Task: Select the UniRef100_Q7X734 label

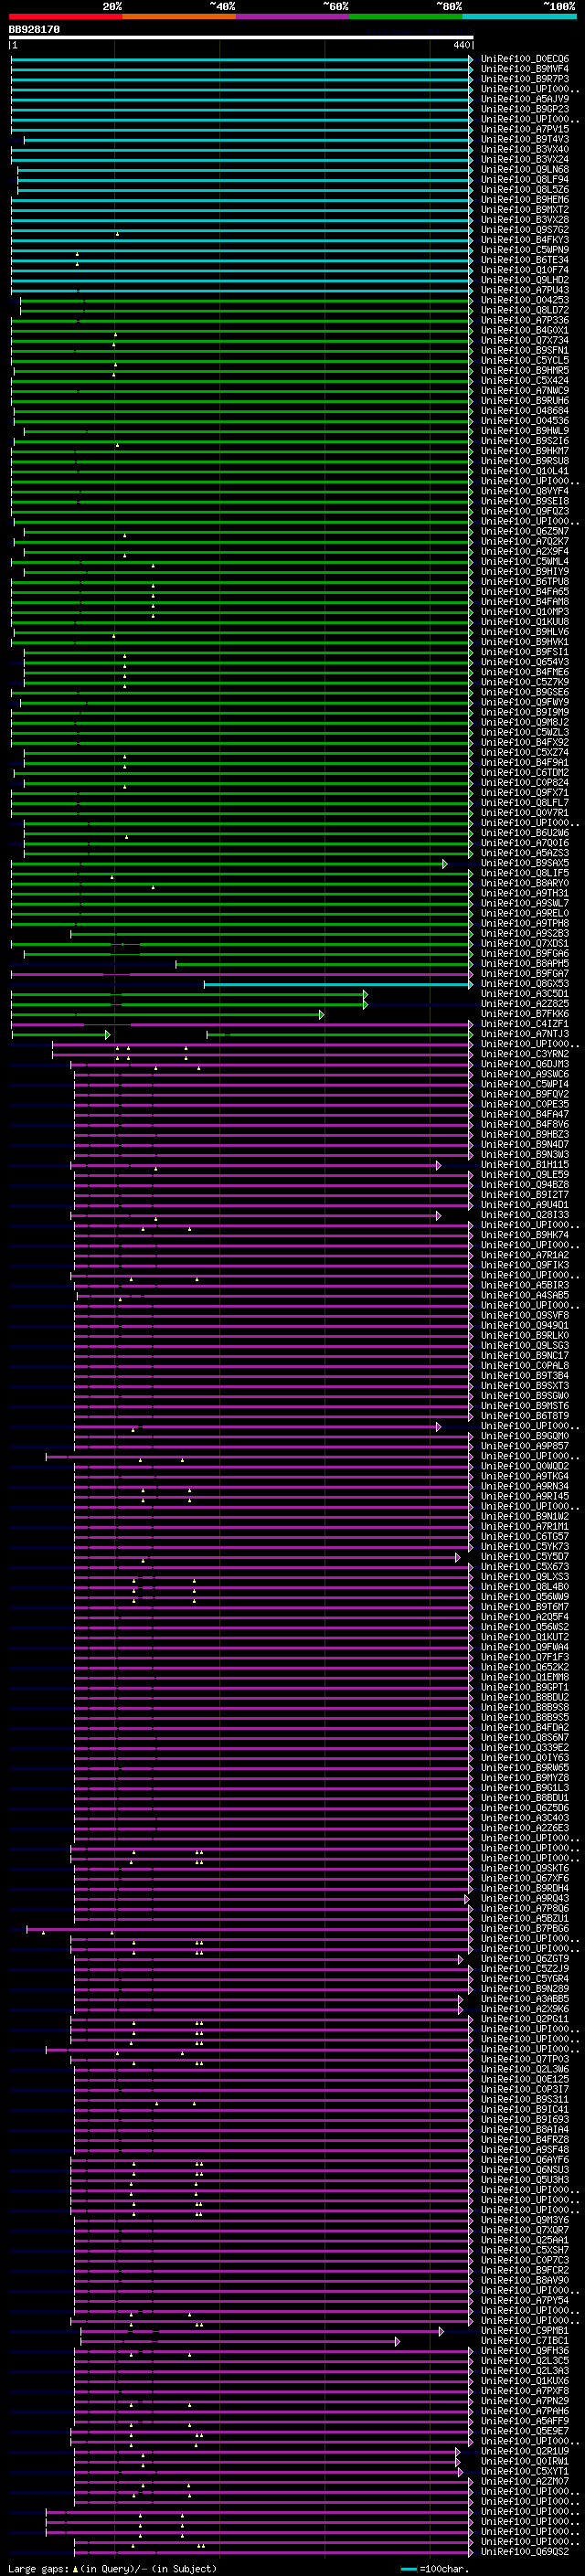Action: tap(525, 340)
